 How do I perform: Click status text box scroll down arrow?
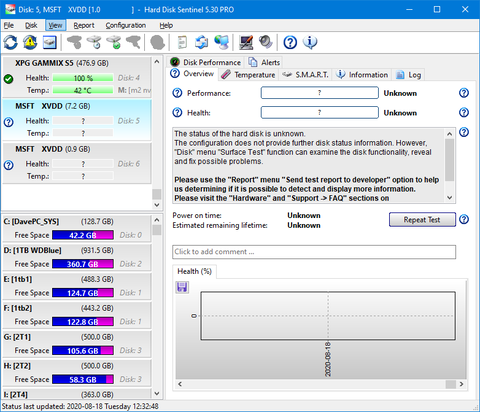pyautogui.click(x=450, y=198)
